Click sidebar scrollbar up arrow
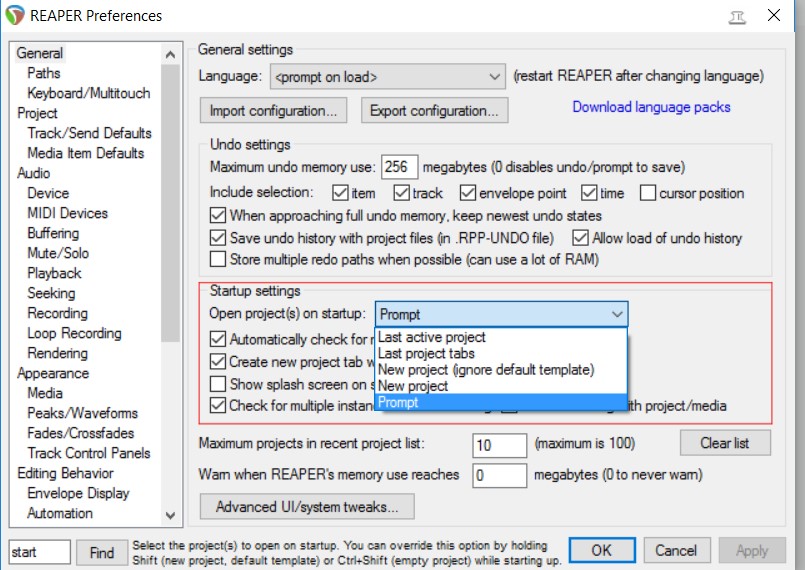Image resolution: width=805 pixels, height=570 pixels. pos(170,54)
